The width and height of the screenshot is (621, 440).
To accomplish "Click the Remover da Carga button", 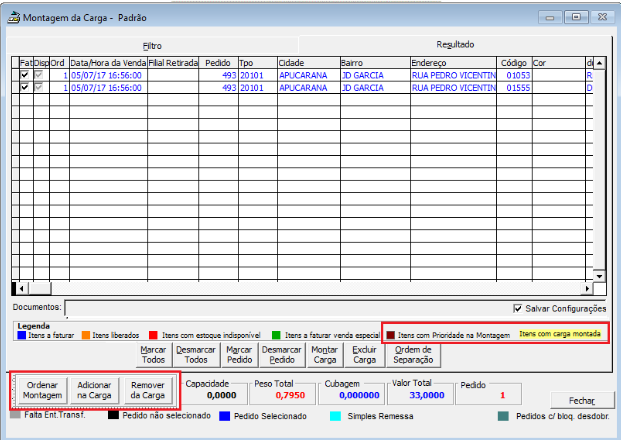I will pyautogui.click(x=148, y=390).
